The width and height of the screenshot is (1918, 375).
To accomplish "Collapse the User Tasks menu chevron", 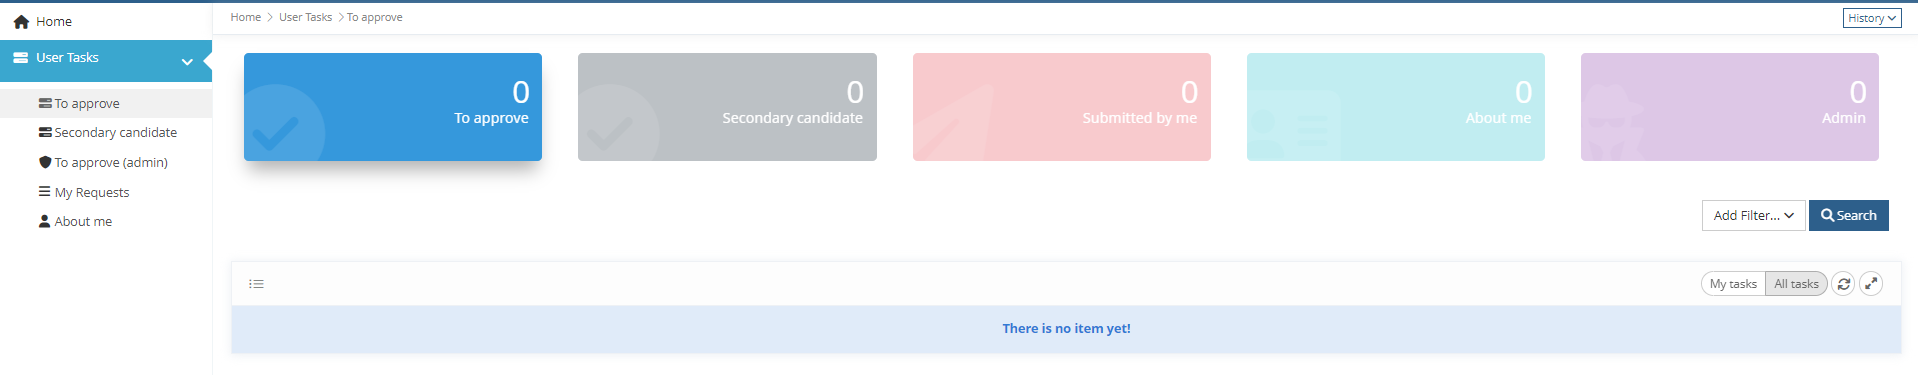I will 187,61.
